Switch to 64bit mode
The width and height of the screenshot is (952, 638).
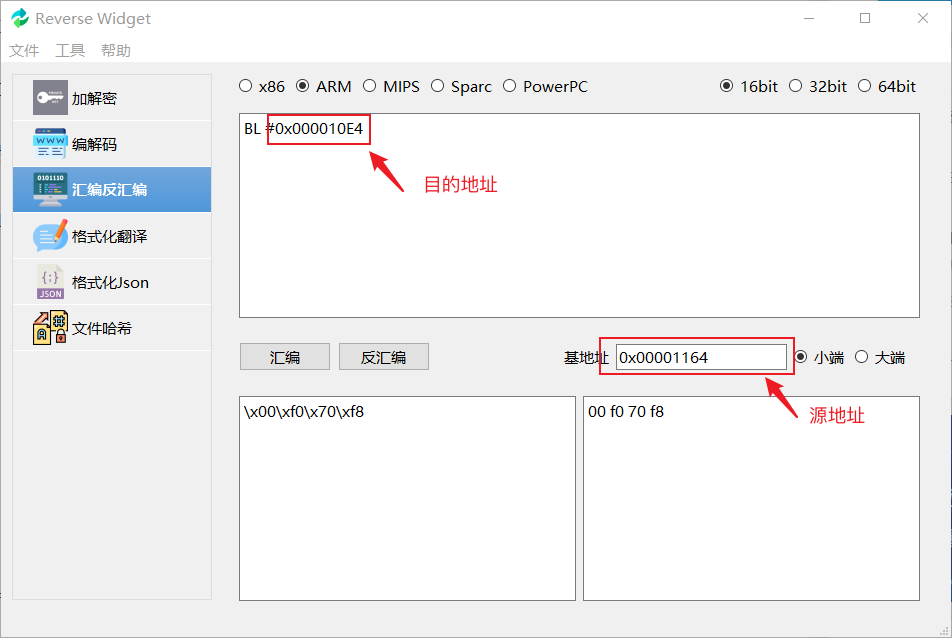coord(887,86)
